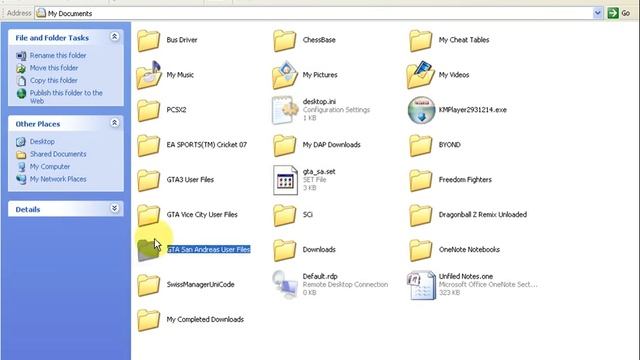This screenshot has height=360, width=640.
Task: Select the gta_sa.set file icon
Action: [285, 180]
